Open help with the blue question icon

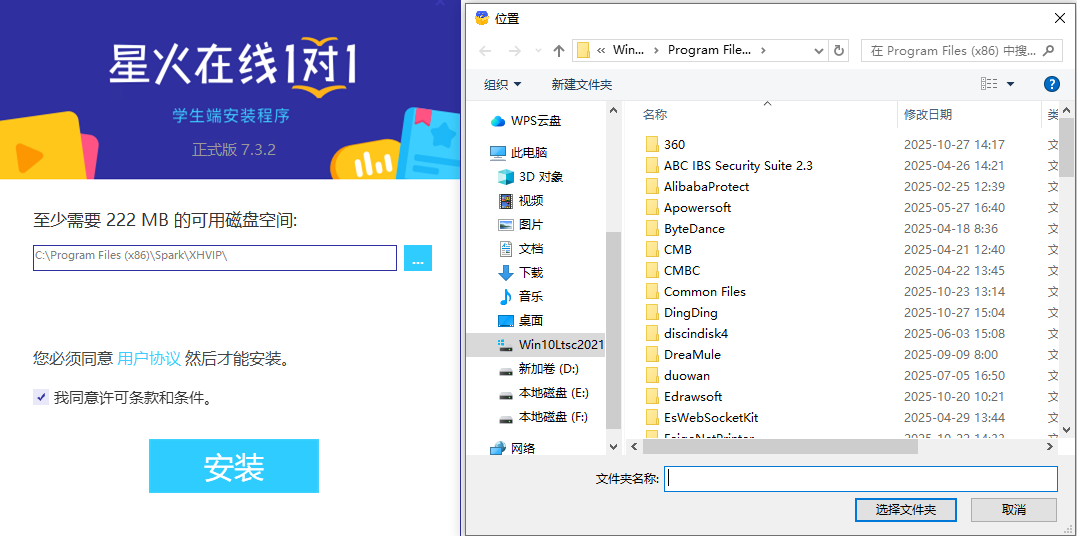(x=1052, y=84)
